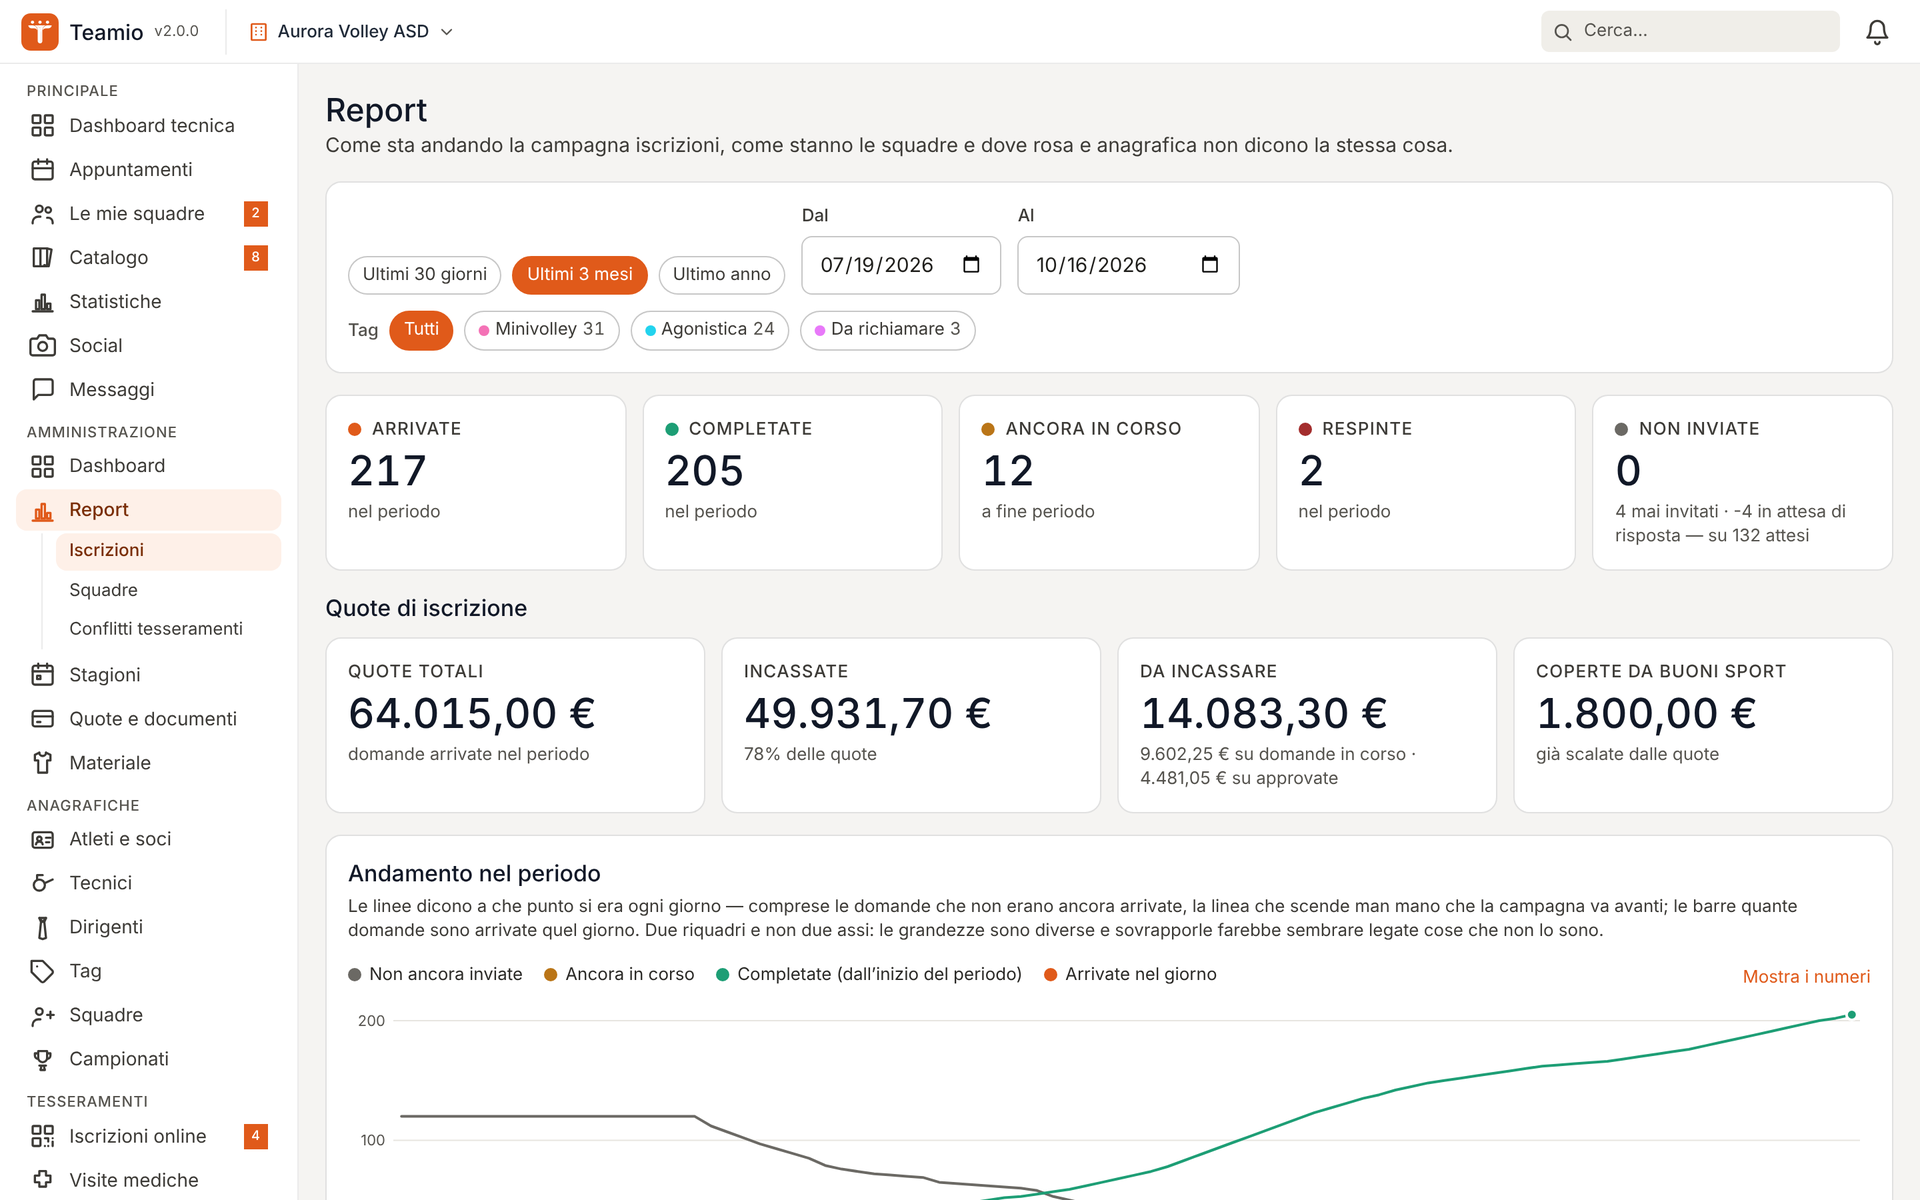
Task: Open the notifications bell
Action: pyautogui.click(x=1877, y=32)
